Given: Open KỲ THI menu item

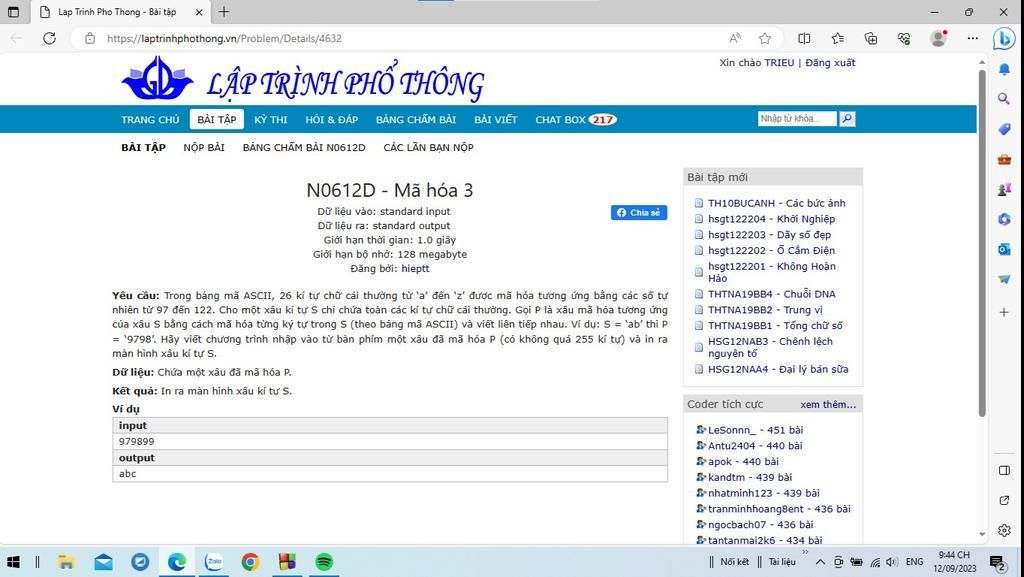Looking at the screenshot, I should point(270,120).
